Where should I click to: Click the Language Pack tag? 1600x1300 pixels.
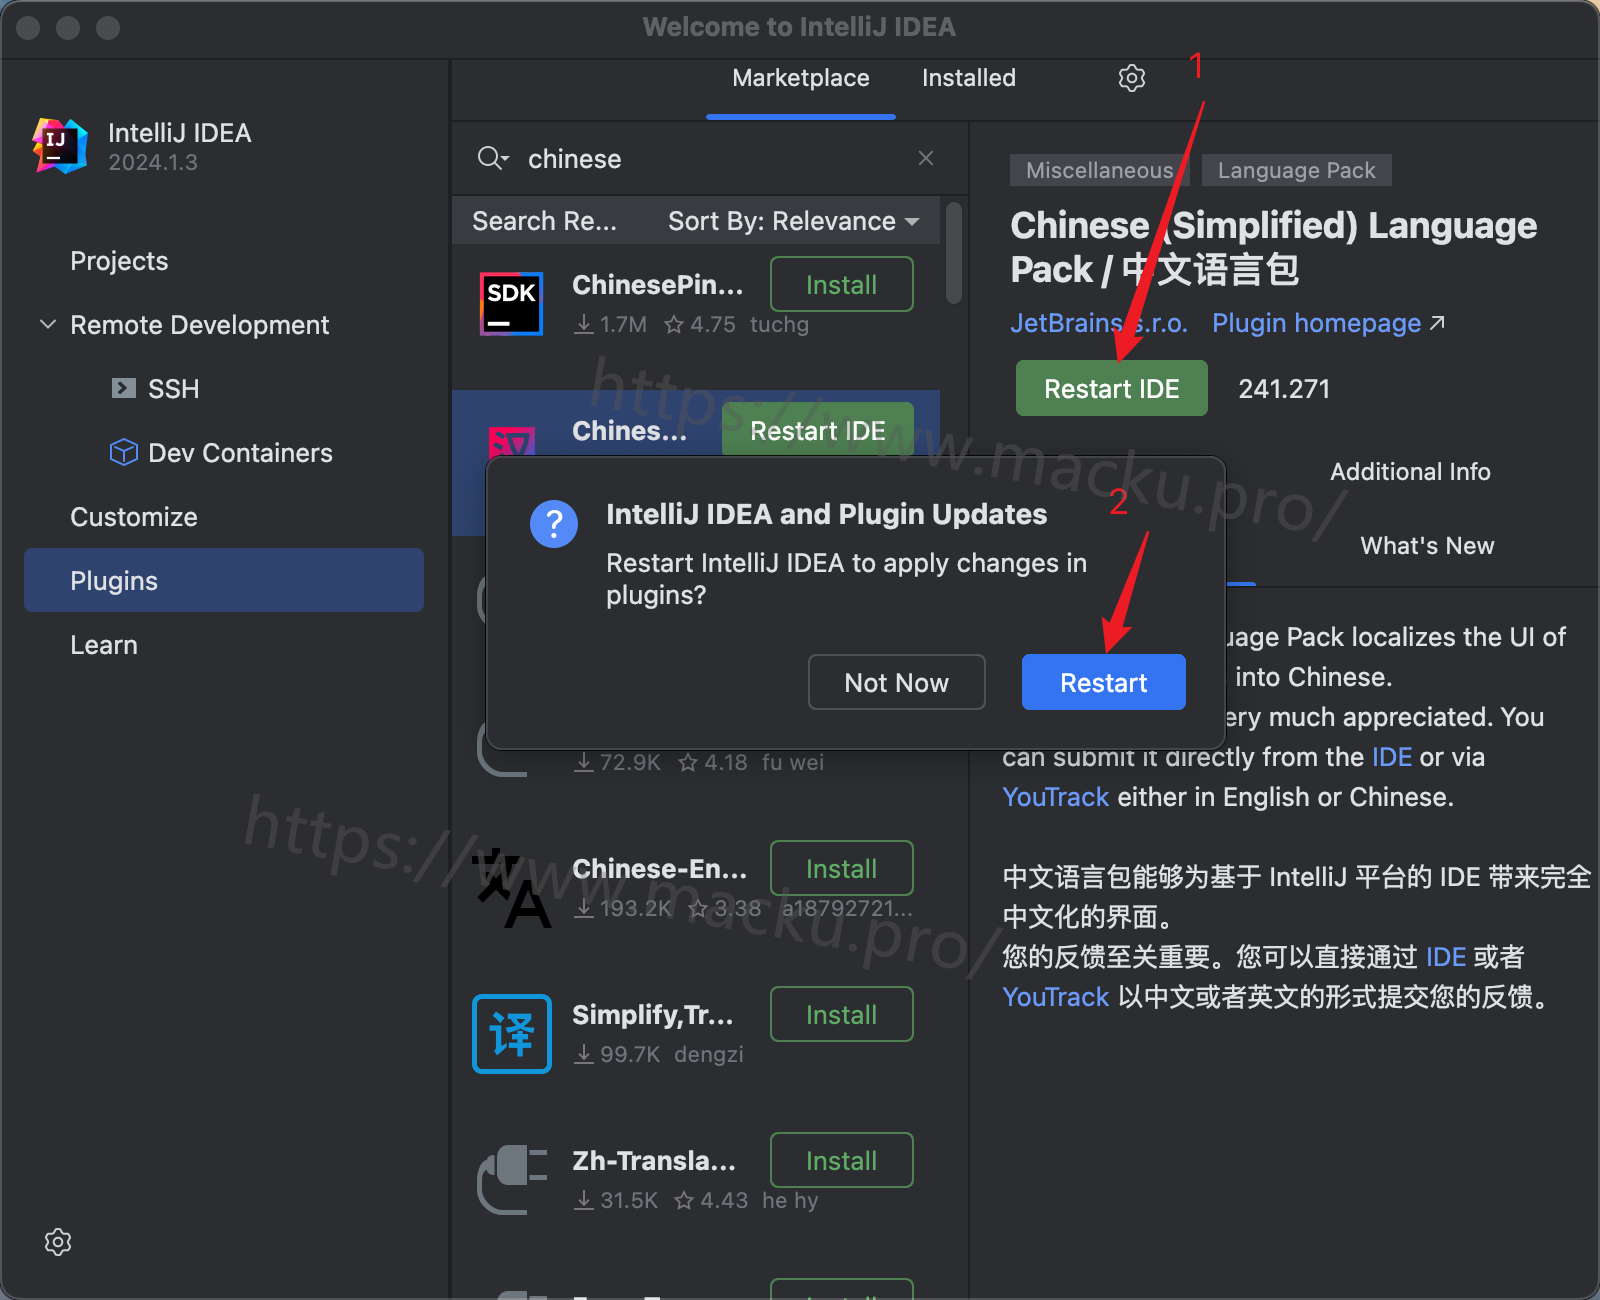(1296, 170)
